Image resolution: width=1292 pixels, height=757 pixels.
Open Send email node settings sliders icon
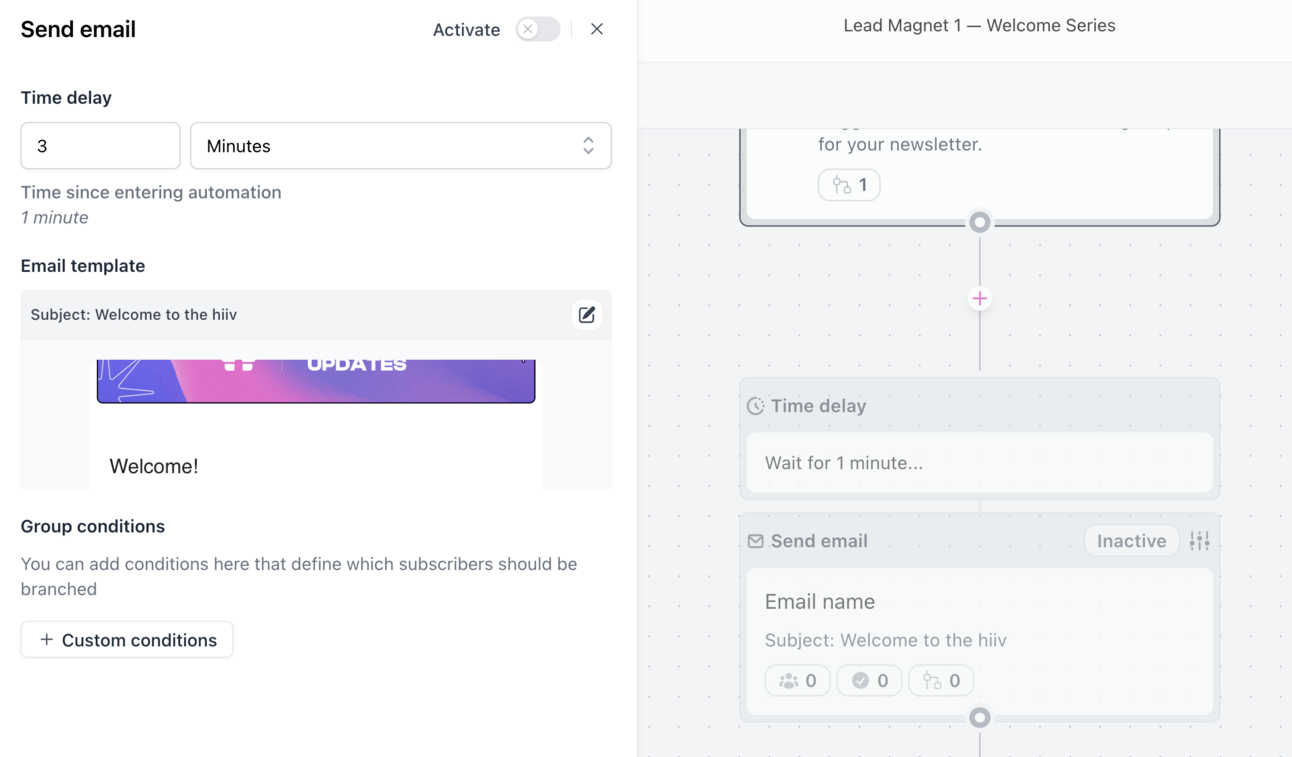pyautogui.click(x=1199, y=541)
